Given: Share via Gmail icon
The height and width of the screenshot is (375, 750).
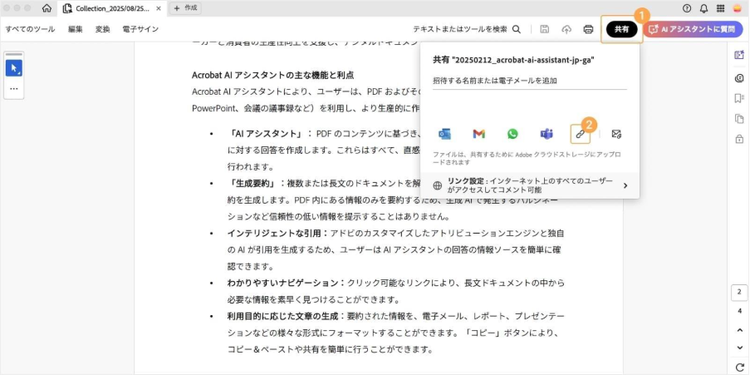Looking at the screenshot, I should pyautogui.click(x=479, y=134).
